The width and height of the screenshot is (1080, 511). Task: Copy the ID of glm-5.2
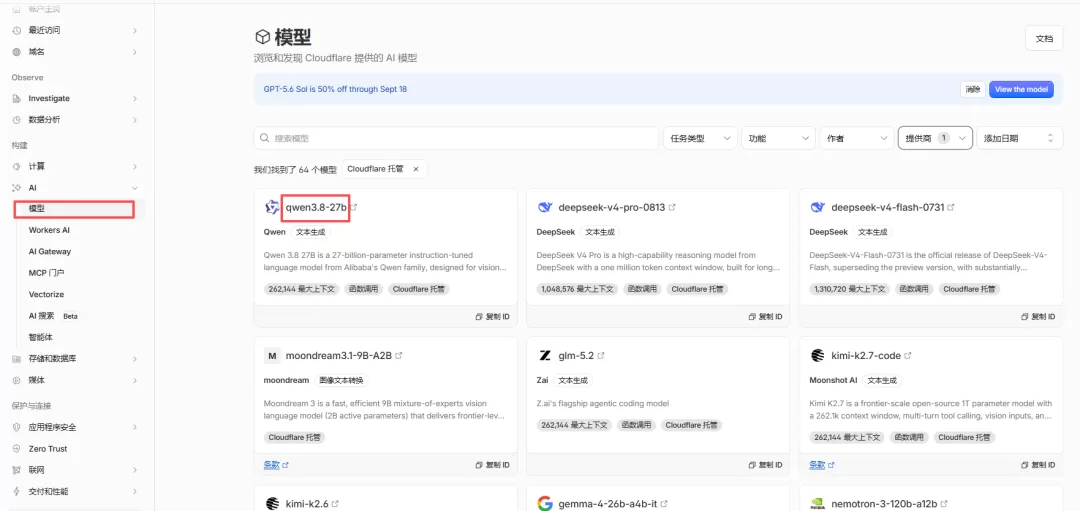tap(765, 465)
